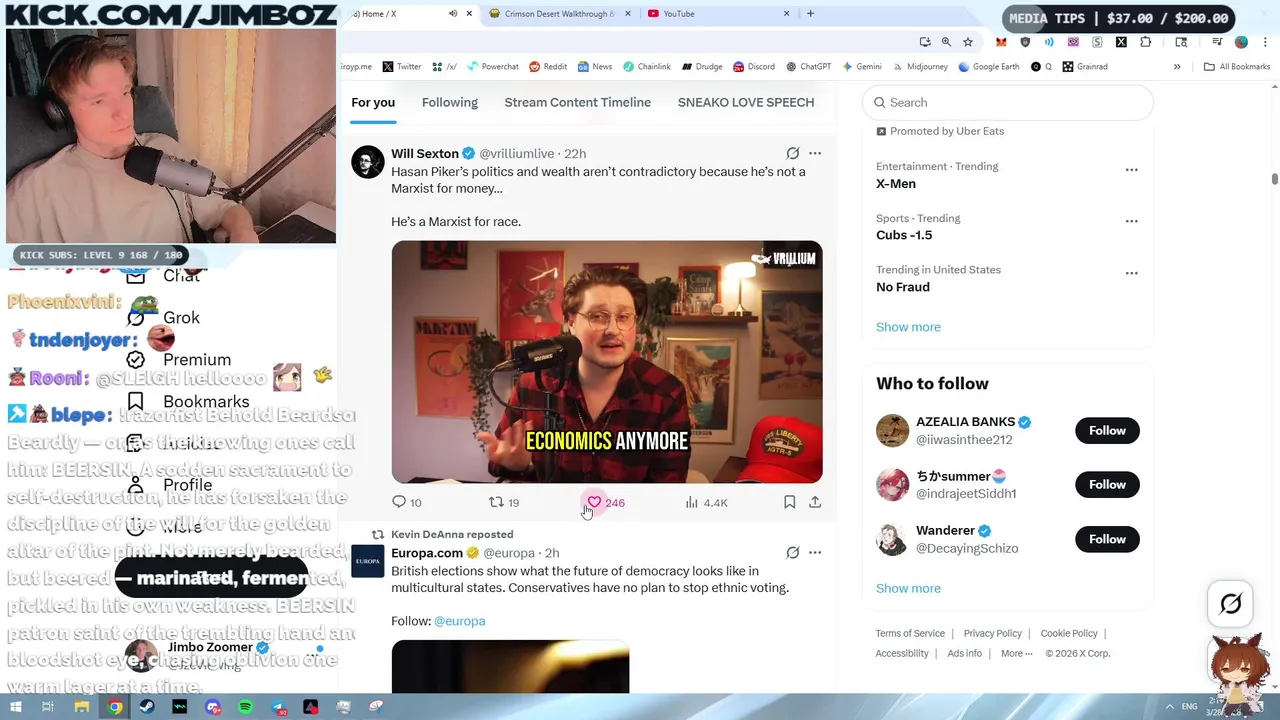Switch to YouTube browser tab
The width and height of the screenshot is (1280, 720).
pos(718,14)
